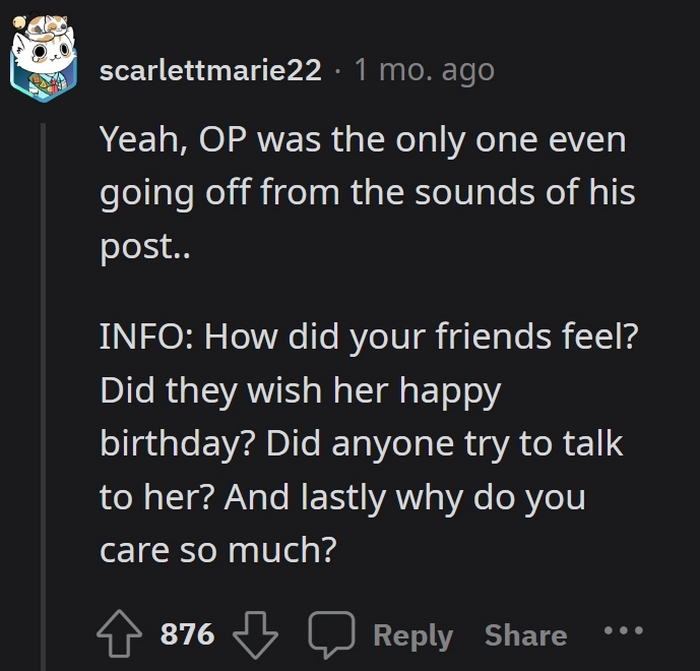Open the three-dot more options menu

[x=624, y=632]
